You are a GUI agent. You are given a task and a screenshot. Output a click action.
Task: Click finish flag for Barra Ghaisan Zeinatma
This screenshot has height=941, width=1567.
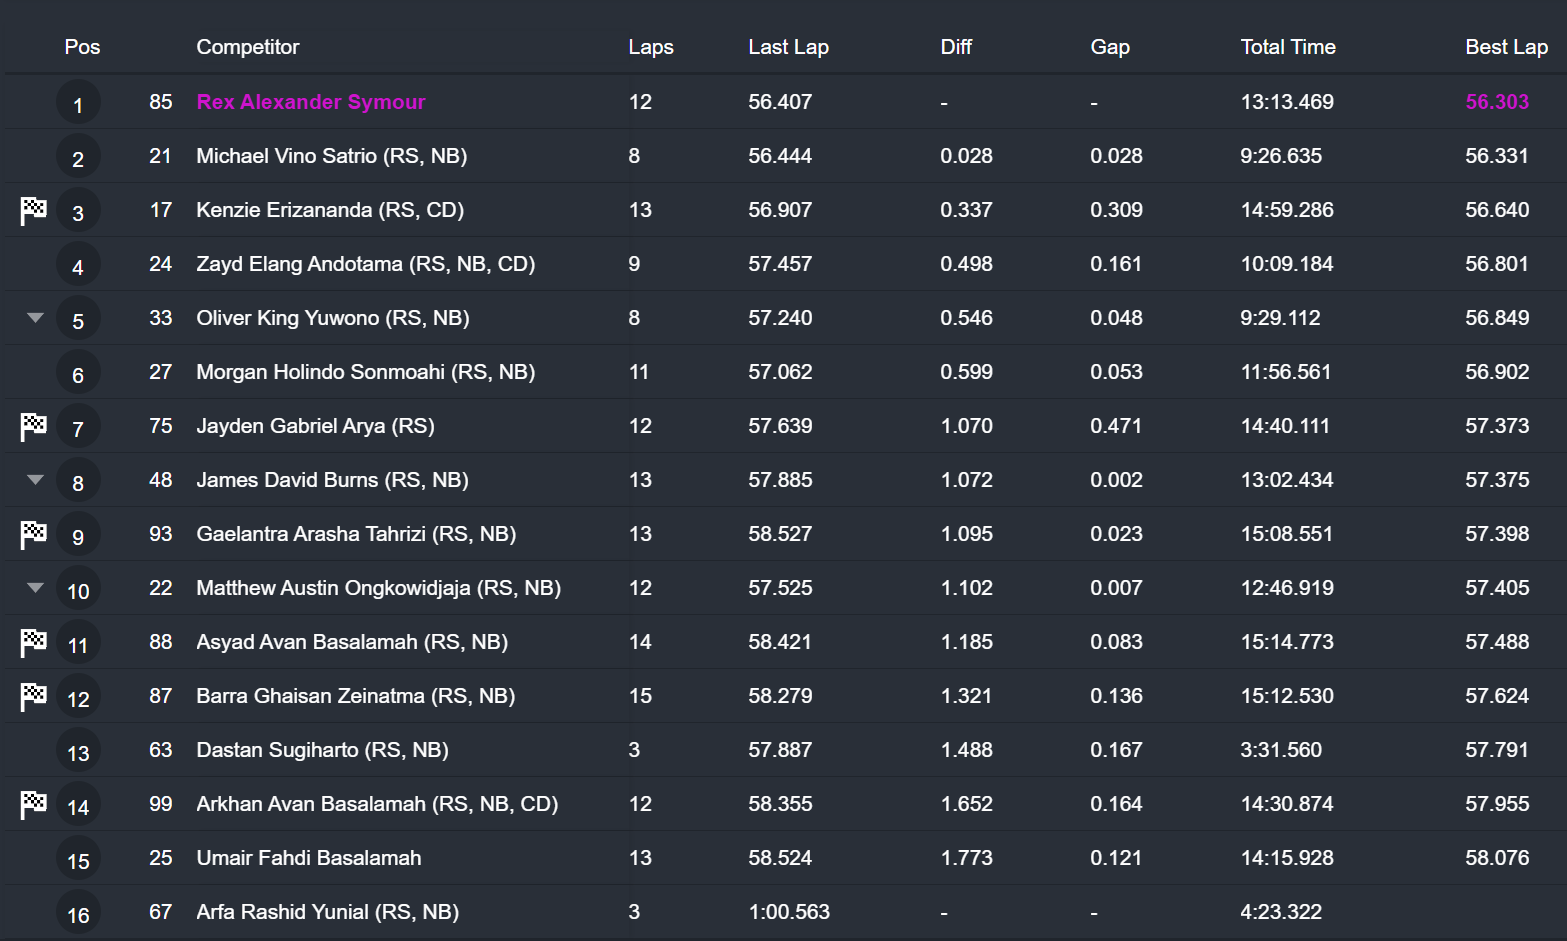point(34,696)
